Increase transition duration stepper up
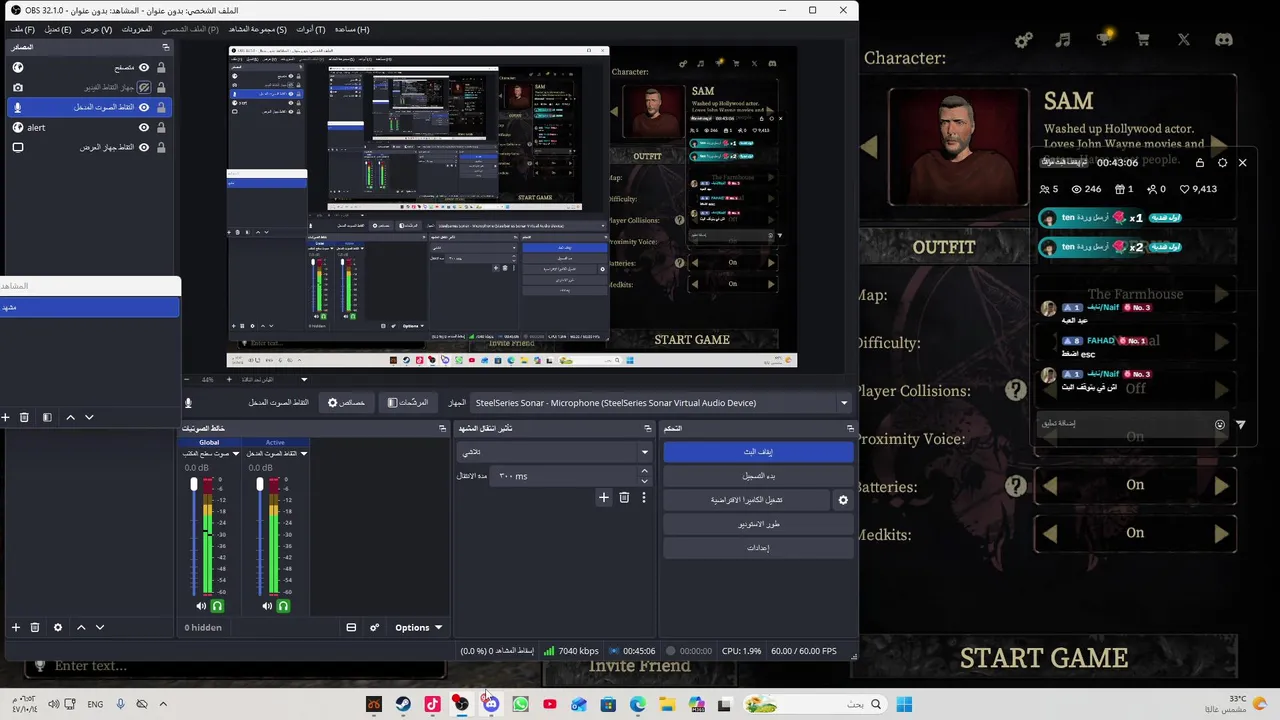The image size is (1280, 720). 645,471
